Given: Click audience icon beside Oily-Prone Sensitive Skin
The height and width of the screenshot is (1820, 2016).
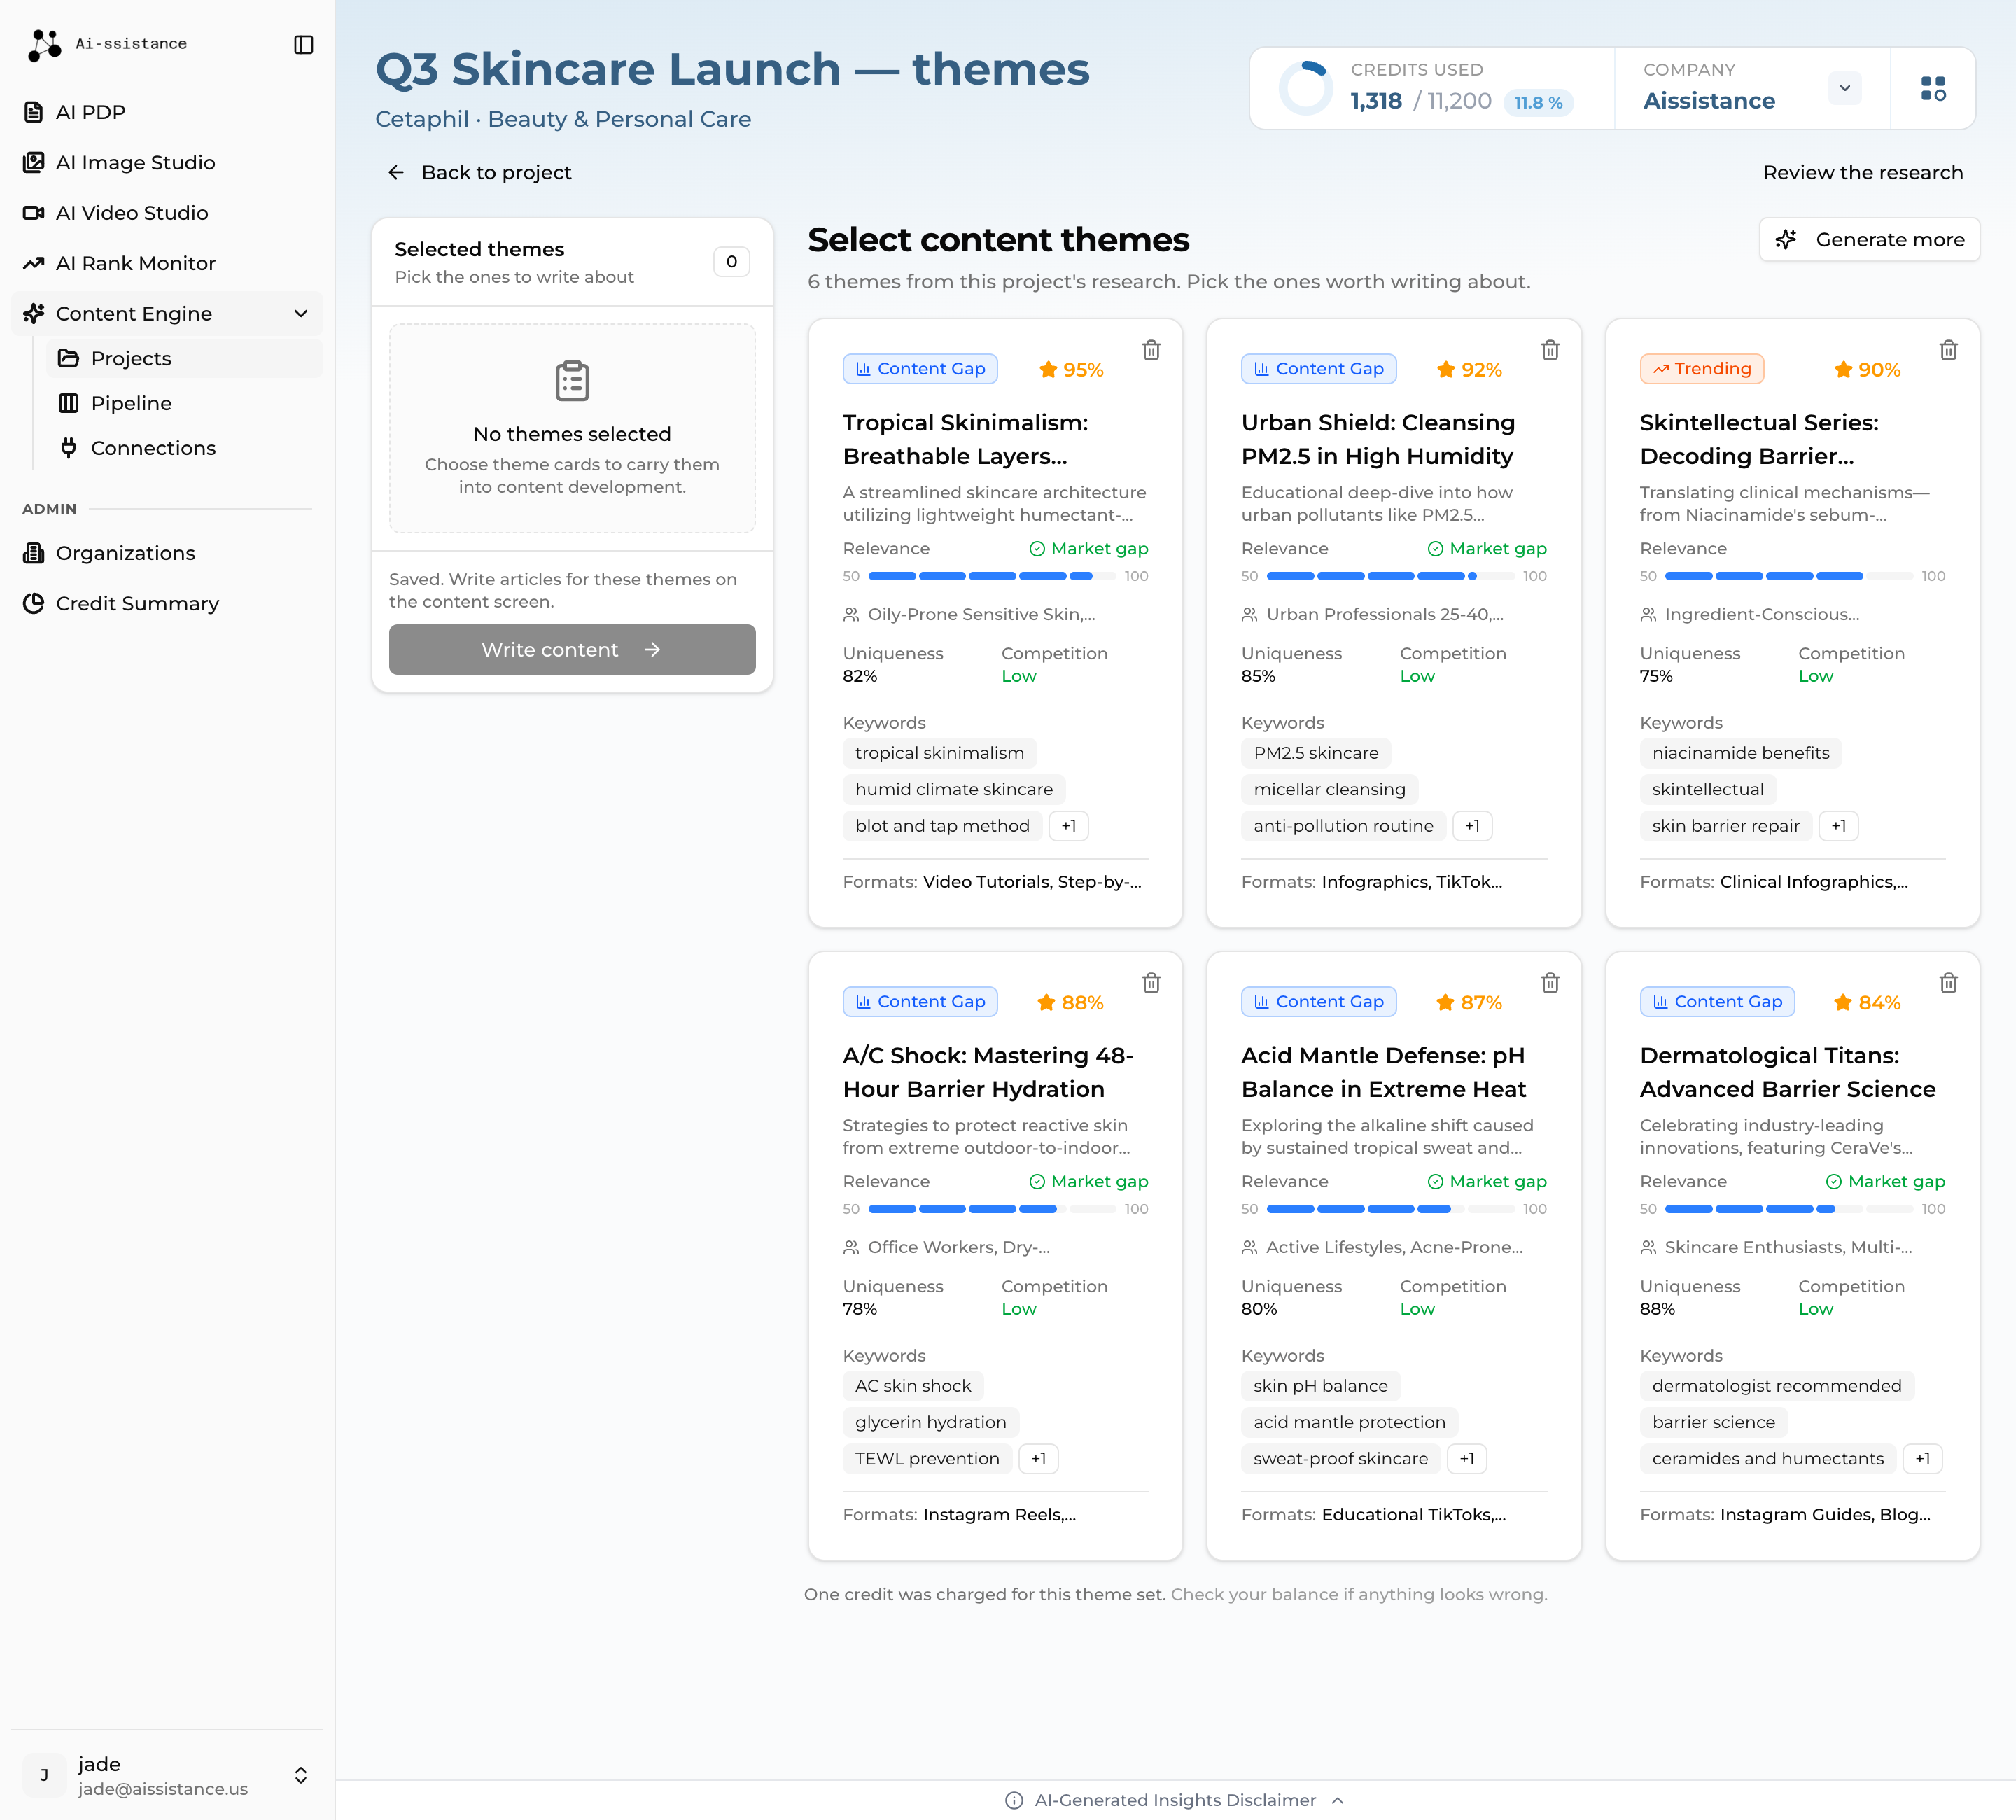Looking at the screenshot, I should coord(851,615).
